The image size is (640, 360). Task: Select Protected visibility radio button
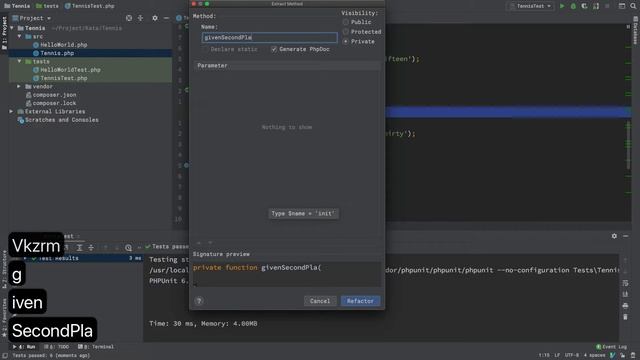[346, 32]
